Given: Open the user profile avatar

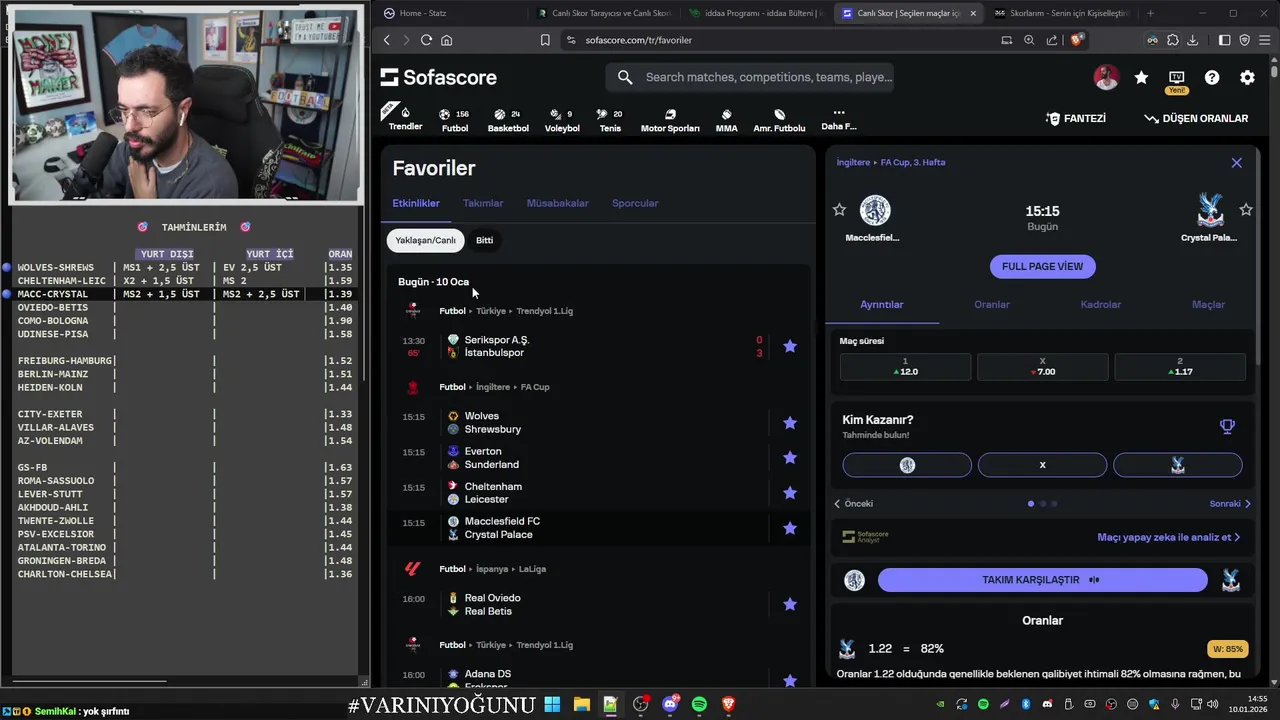Looking at the screenshot, I should [x=1106, y=78].
